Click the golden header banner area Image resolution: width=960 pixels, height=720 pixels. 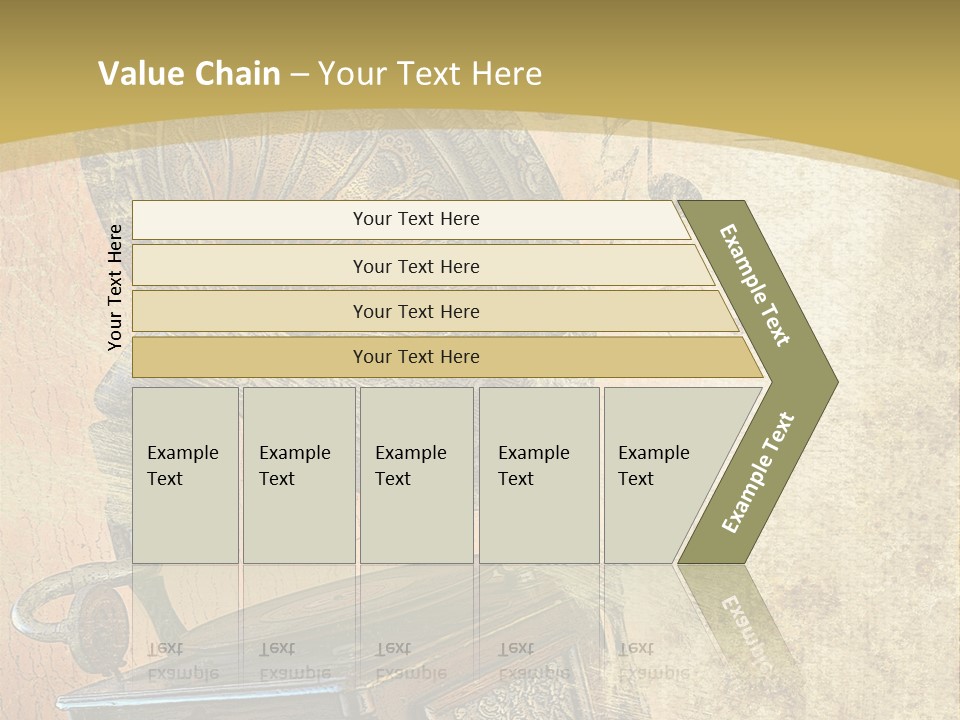(x=480, y=67)
